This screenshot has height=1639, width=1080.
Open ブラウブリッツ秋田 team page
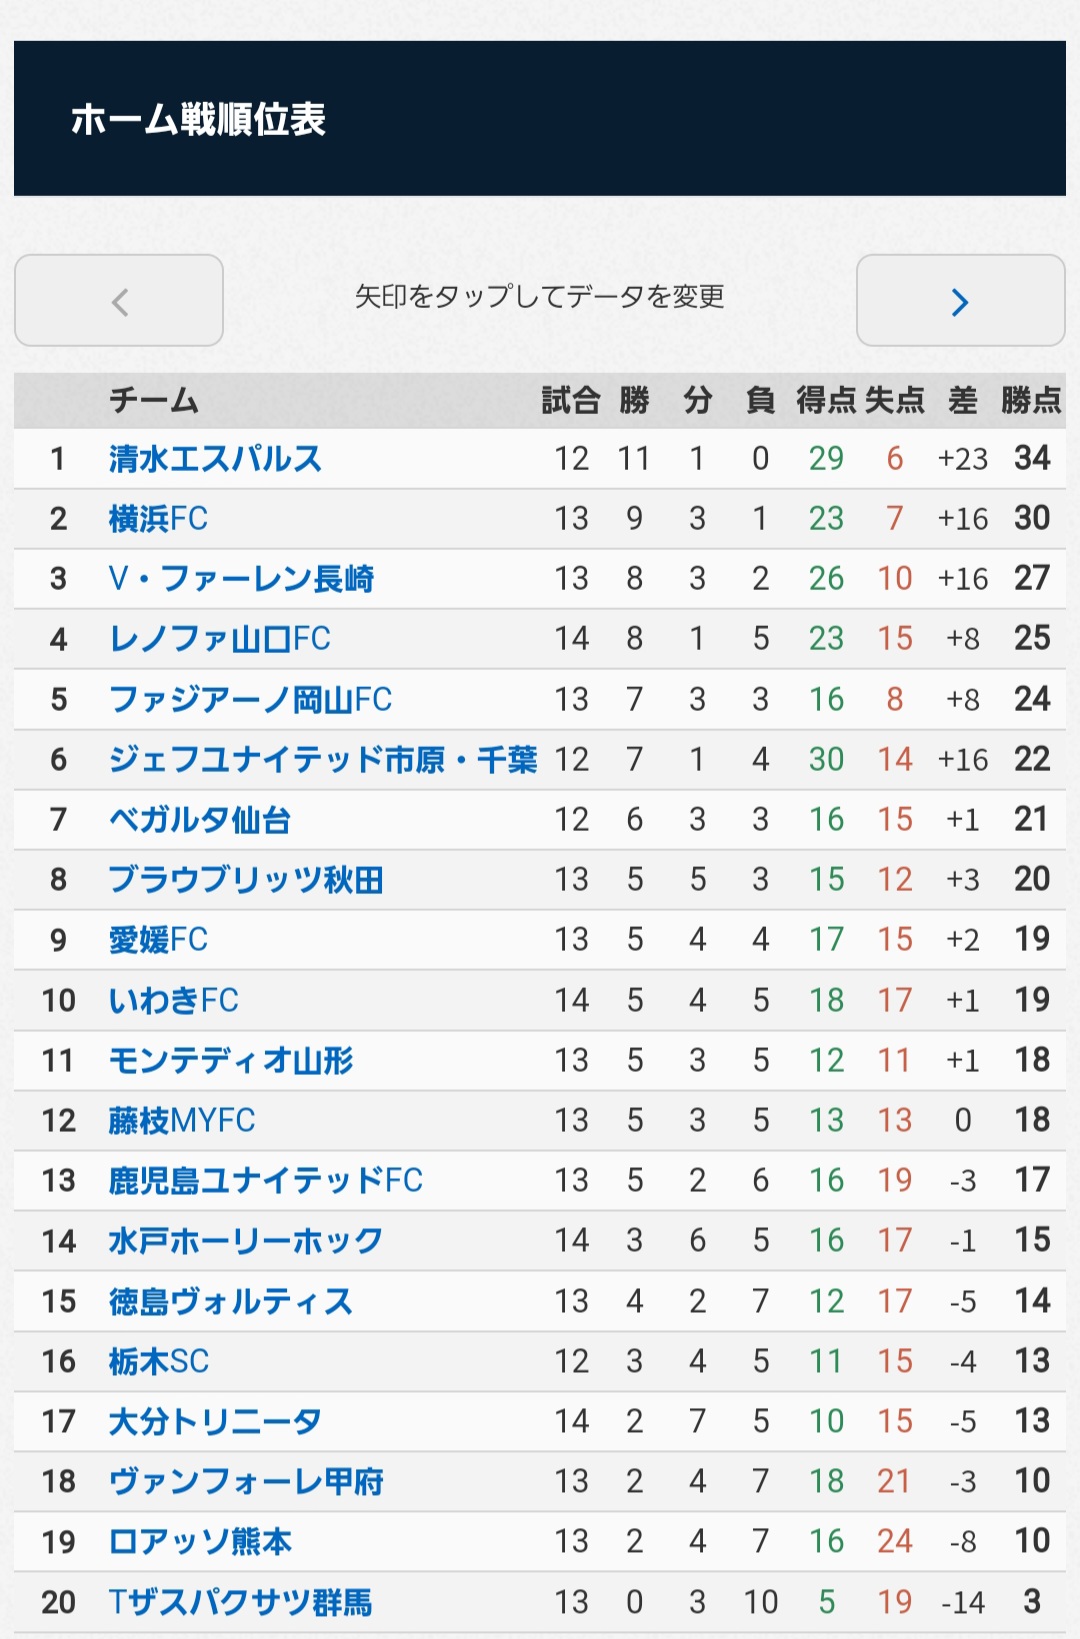(246, 880)
